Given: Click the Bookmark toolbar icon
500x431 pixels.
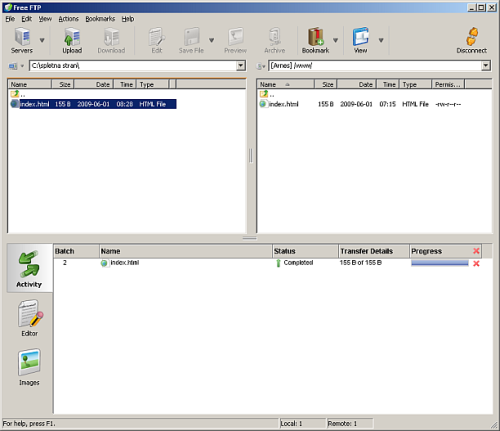Looking at the screenshot, I should pyautogui.click(x=315, y=41).
